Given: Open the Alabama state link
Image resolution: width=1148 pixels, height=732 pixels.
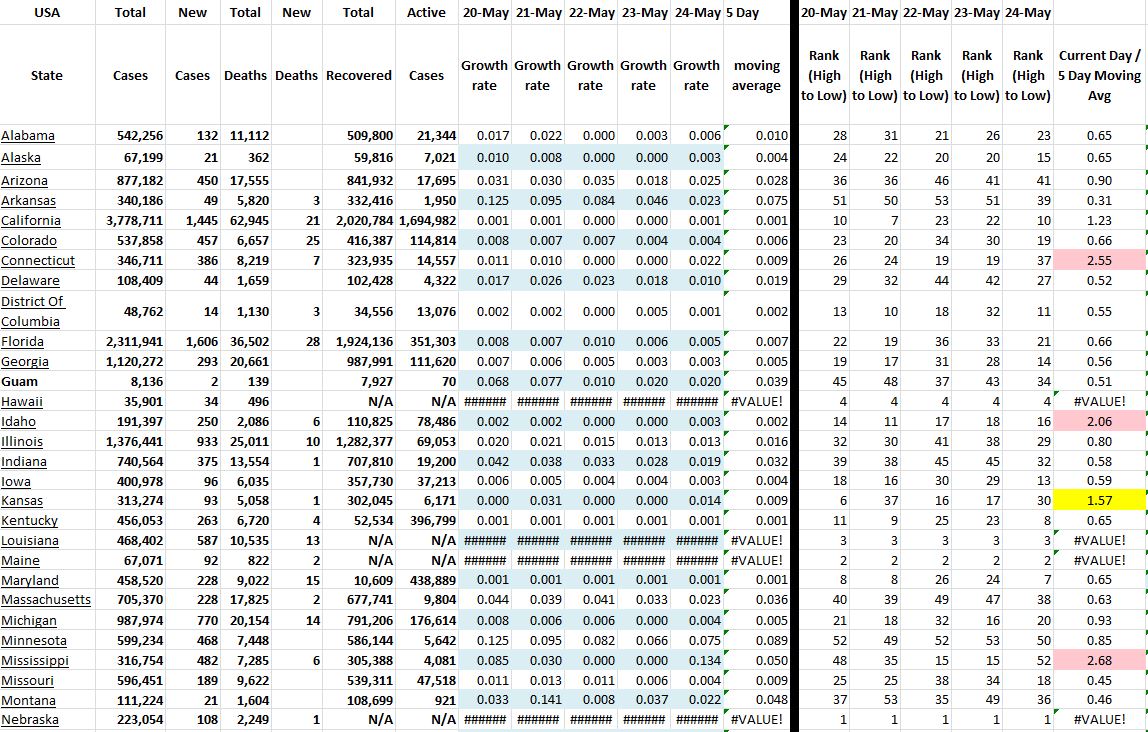Looking at the screenshot, I should pyautogui.click(x=28, y=136).
